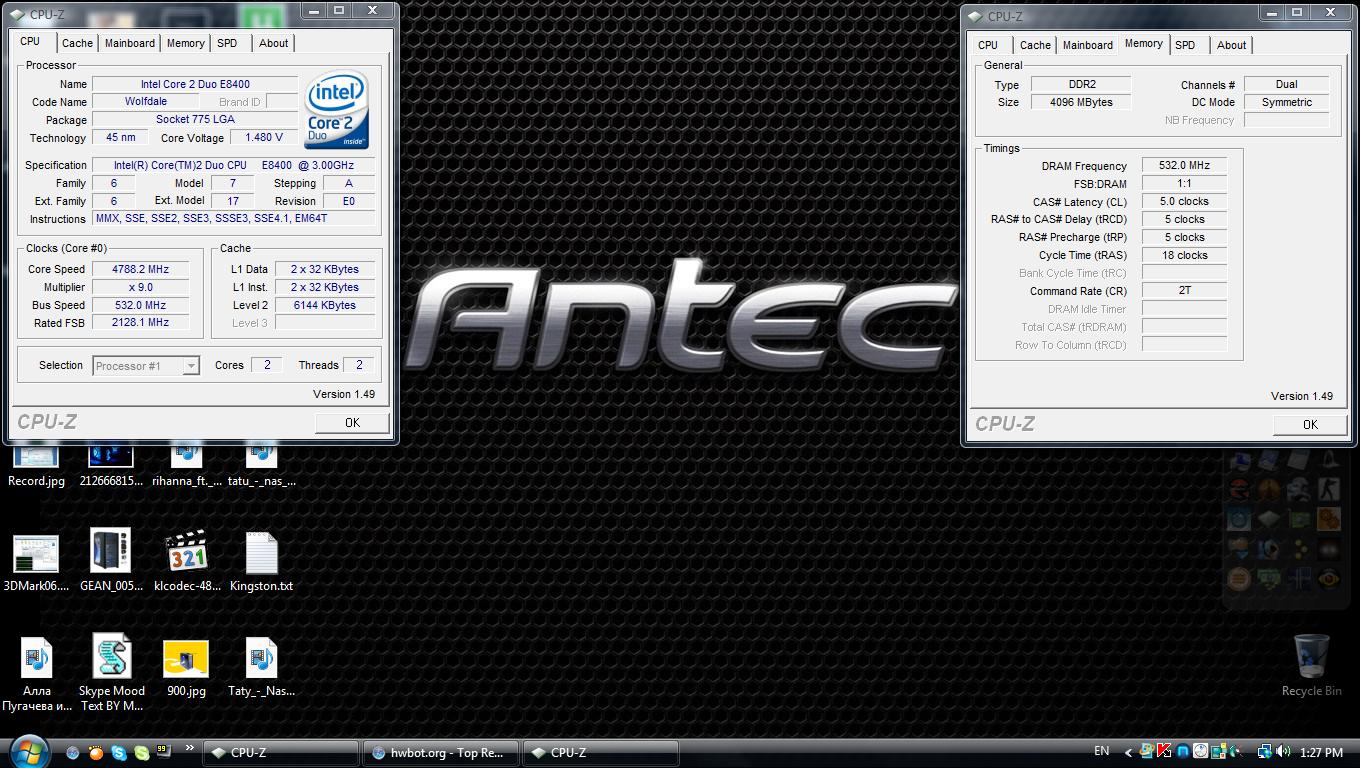Open About tab in left CPU-Z window
1360x768 pixels.
(273, 43)
